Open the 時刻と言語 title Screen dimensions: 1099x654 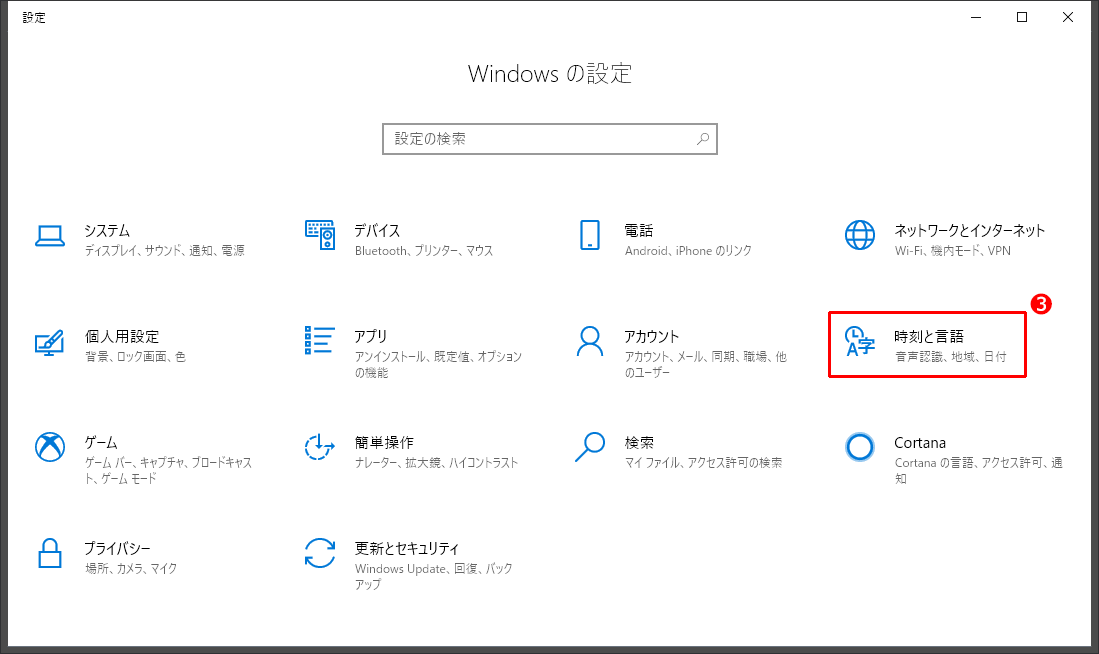[929, 336]
